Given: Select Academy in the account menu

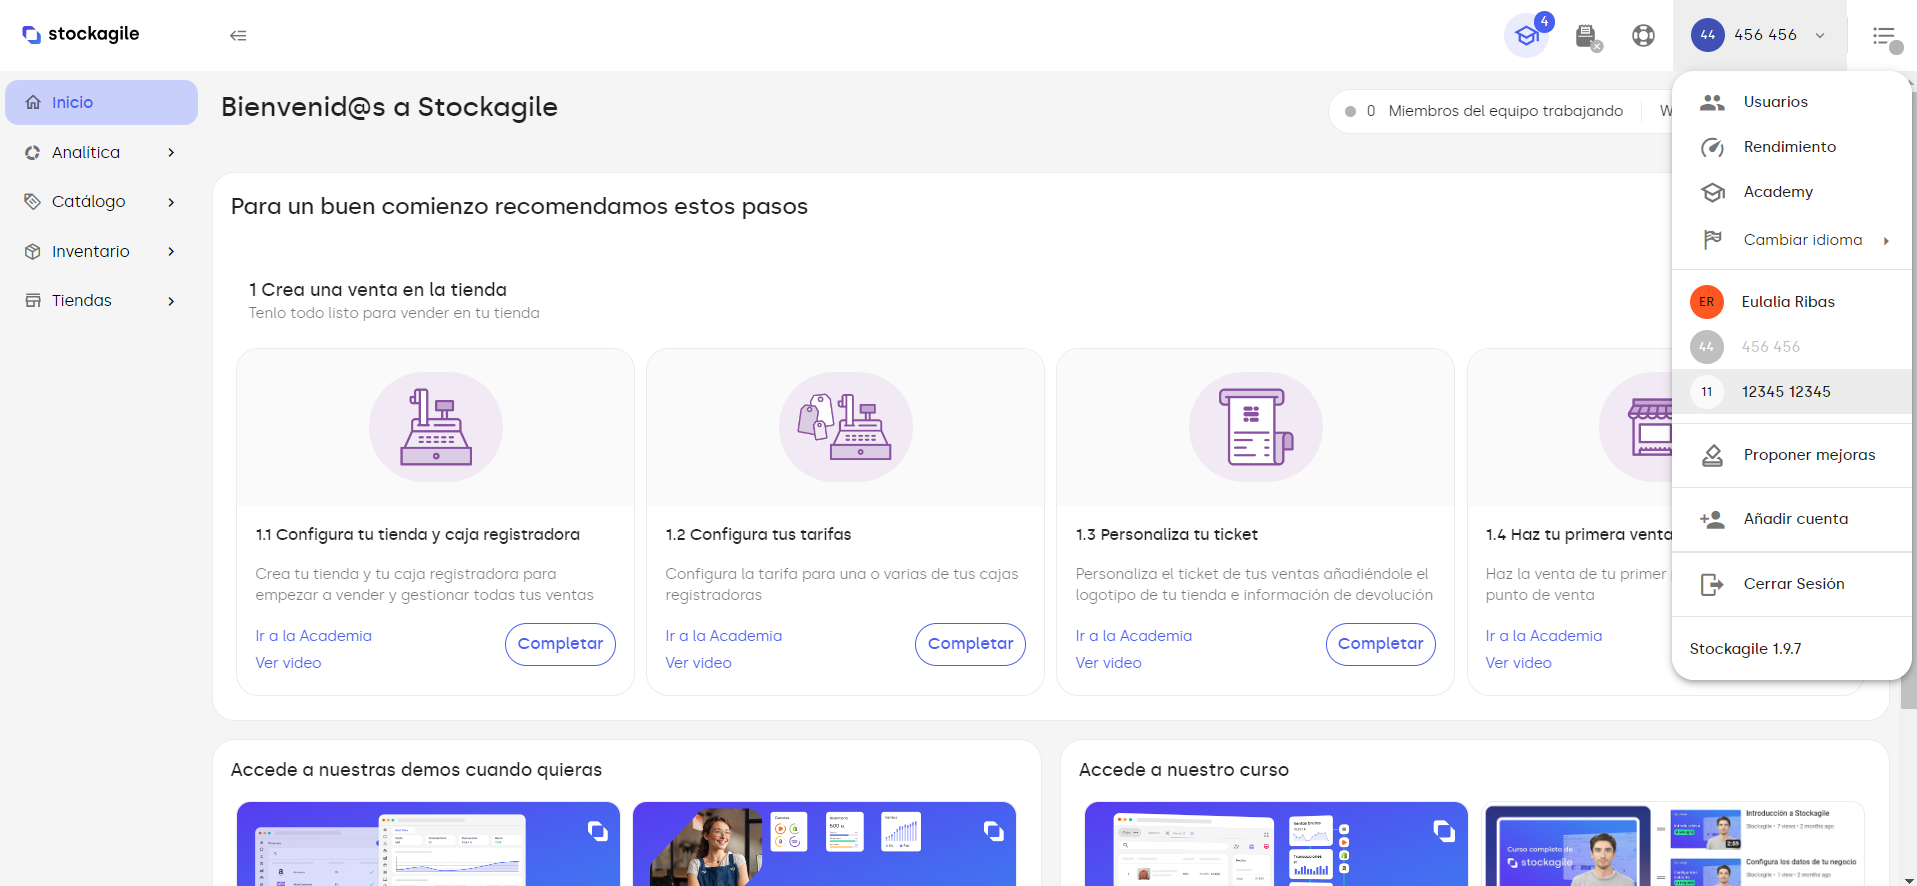Looking at the screenshot, I should (x=1792, y=192).
